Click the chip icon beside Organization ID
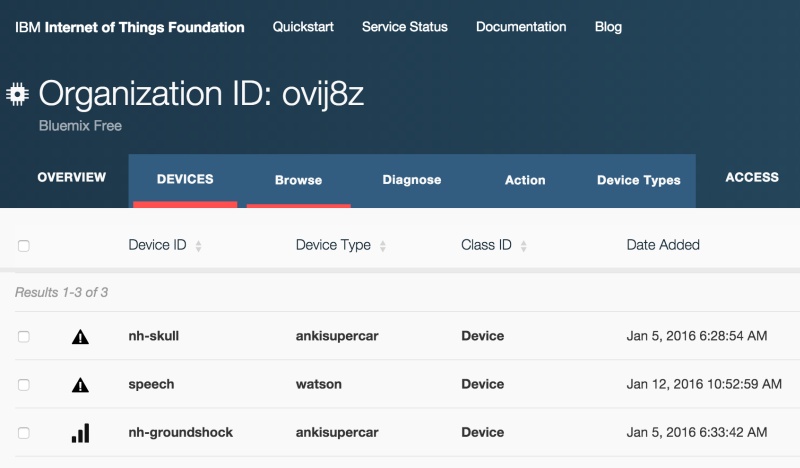Viewport: 800px width, 468px height. [17, 95]
